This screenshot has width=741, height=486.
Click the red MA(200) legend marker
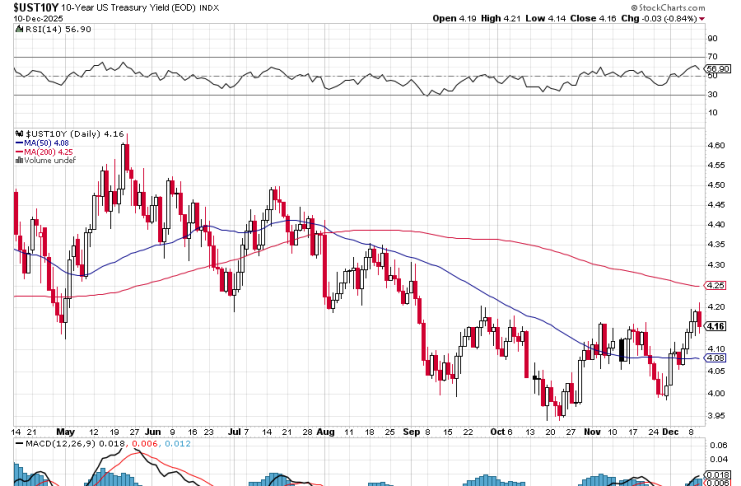pos(17,151)
